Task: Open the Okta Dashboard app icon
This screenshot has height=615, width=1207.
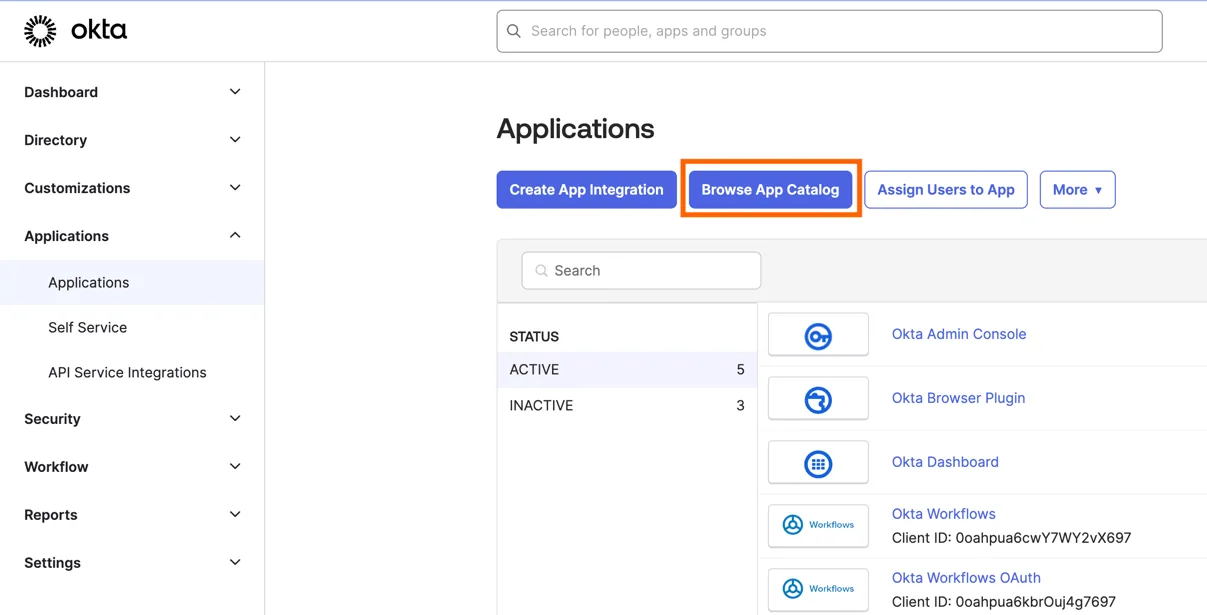Action: (818, 463)
